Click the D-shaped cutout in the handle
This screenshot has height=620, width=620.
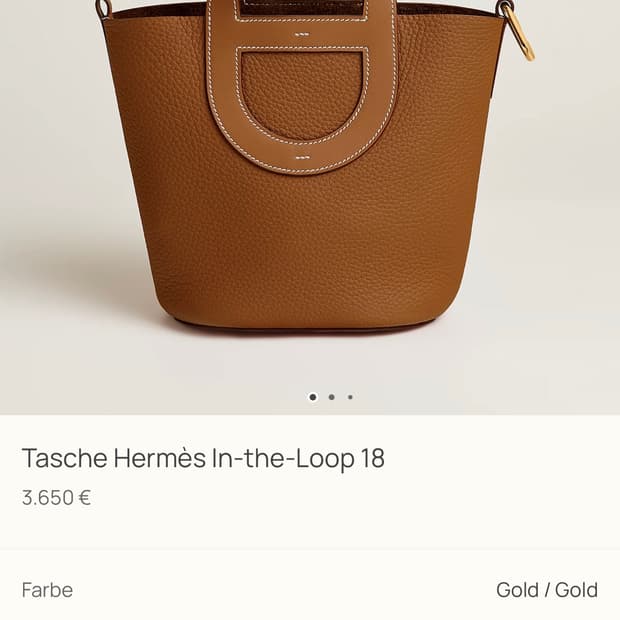click(x=302, y=95)
